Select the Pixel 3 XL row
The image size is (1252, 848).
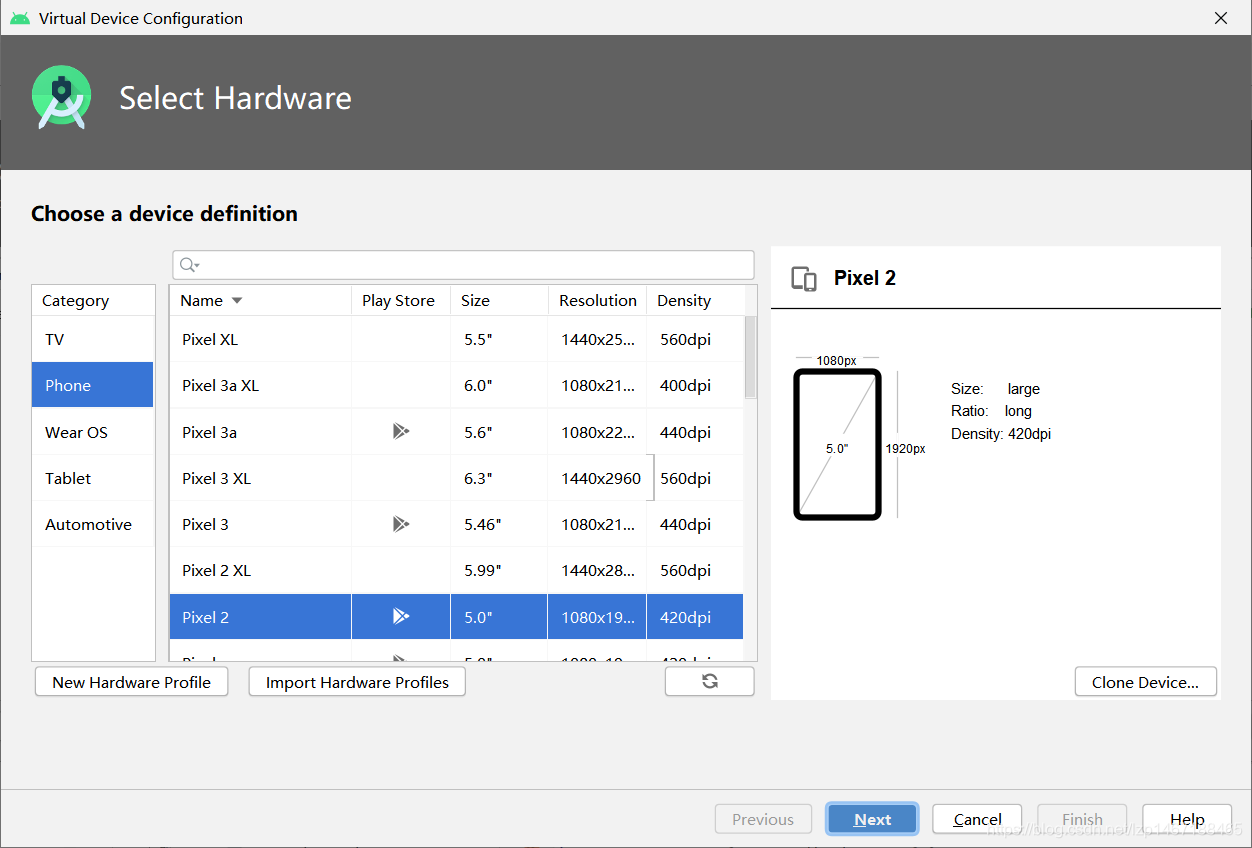(x=456, y=478)
